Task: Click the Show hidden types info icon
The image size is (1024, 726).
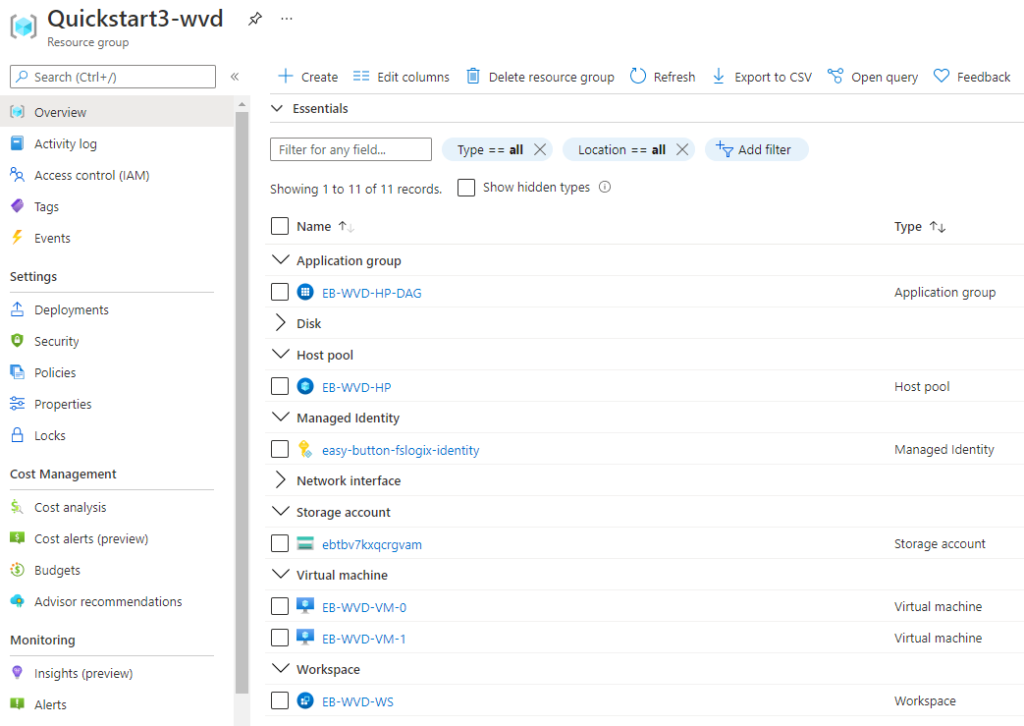Action: coord(605,187)
